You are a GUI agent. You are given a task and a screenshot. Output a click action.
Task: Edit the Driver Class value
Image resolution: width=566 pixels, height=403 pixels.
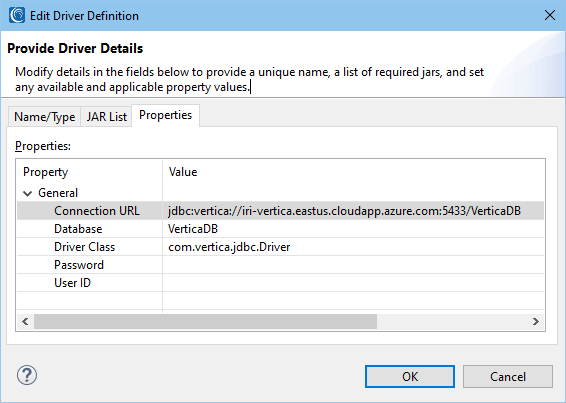(353, 247)
